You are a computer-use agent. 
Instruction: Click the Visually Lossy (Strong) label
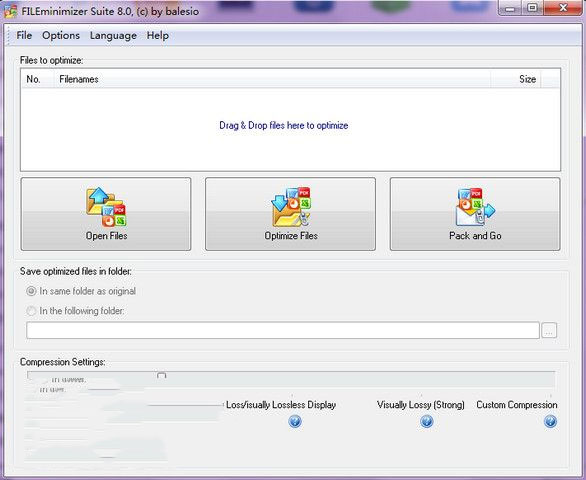click(420, 405)
